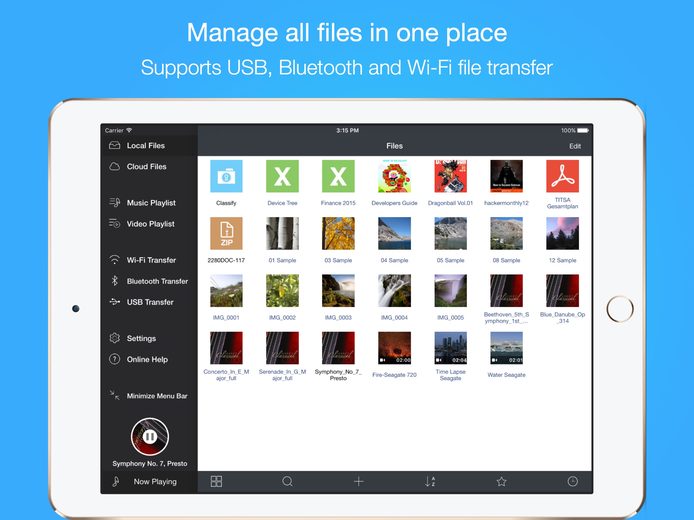Click the Minimize Menu Bar arrows icon
Viewport: 694px width, 520px height.
pos(115,395)
